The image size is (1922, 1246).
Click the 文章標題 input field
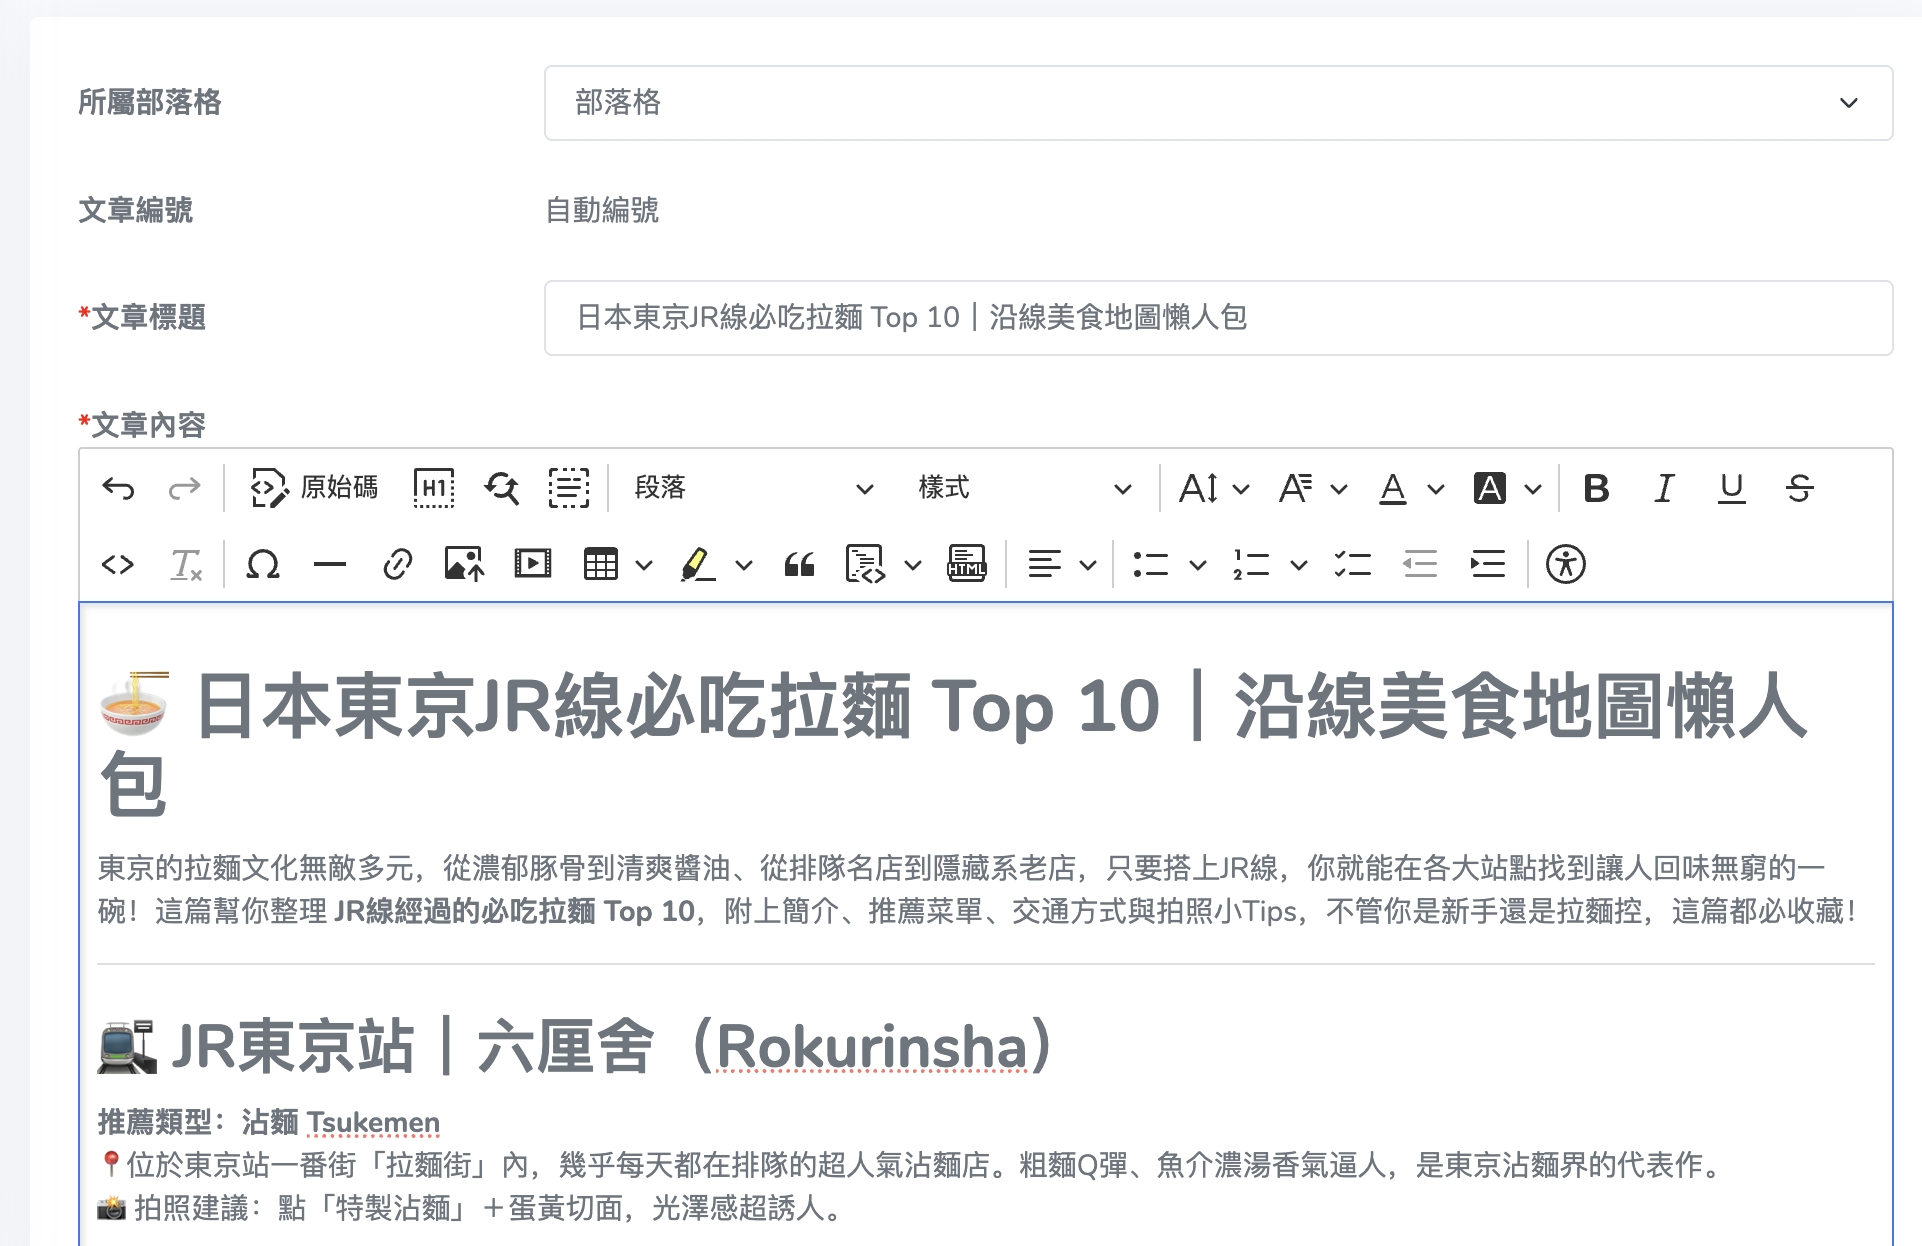[x=1217, y=318]
